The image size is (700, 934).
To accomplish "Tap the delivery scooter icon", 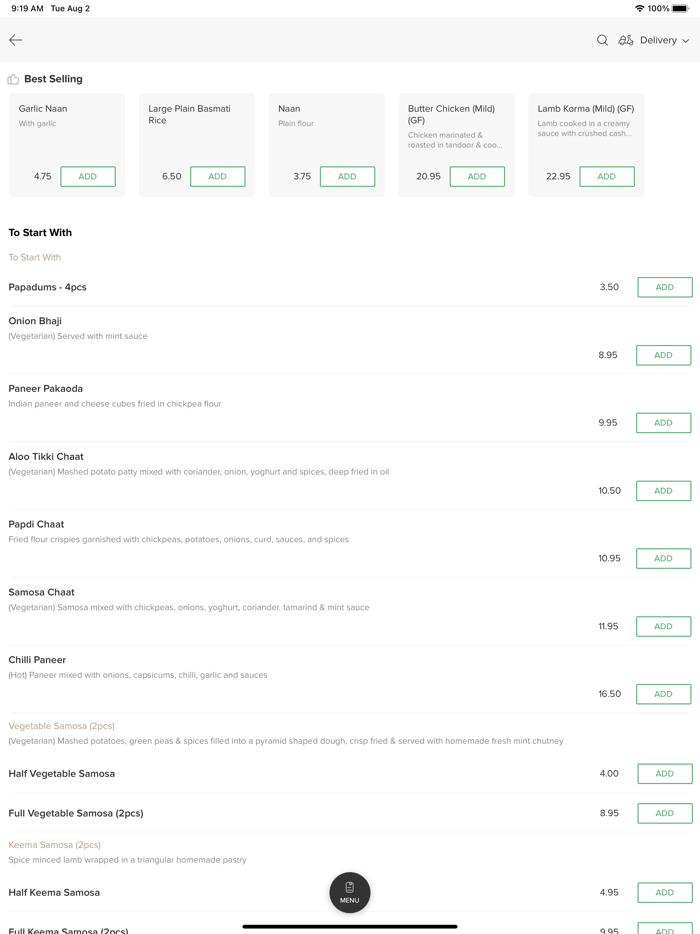I will [x=626, y=40].
